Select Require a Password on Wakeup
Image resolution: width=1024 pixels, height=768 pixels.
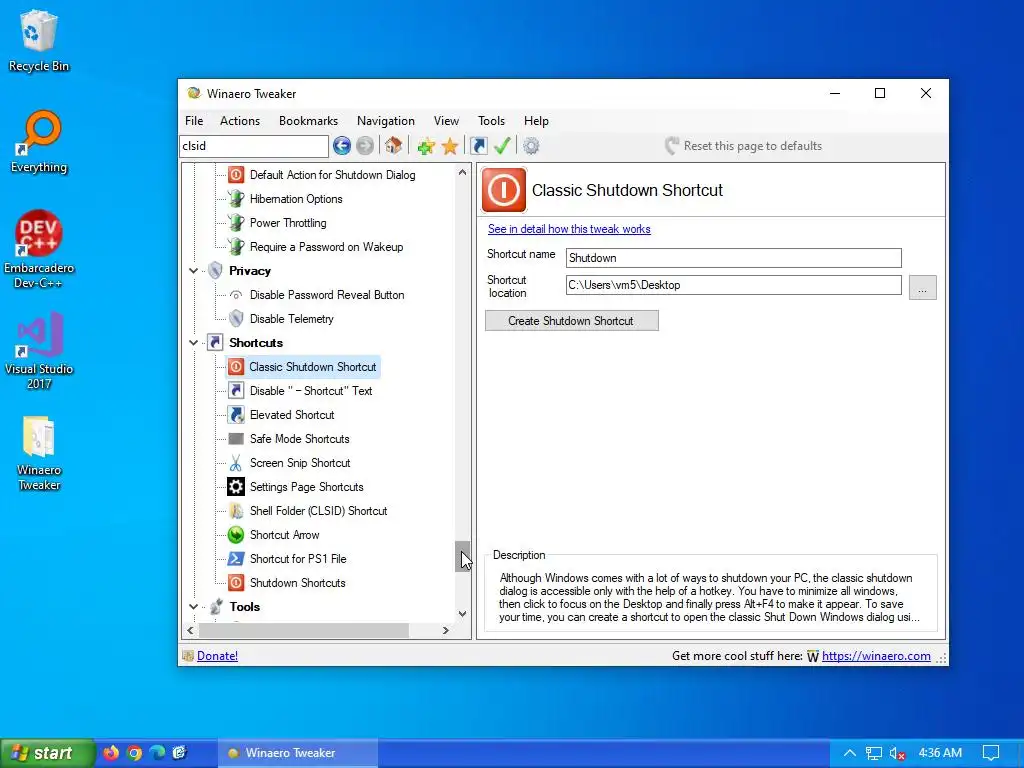point(327,247)
